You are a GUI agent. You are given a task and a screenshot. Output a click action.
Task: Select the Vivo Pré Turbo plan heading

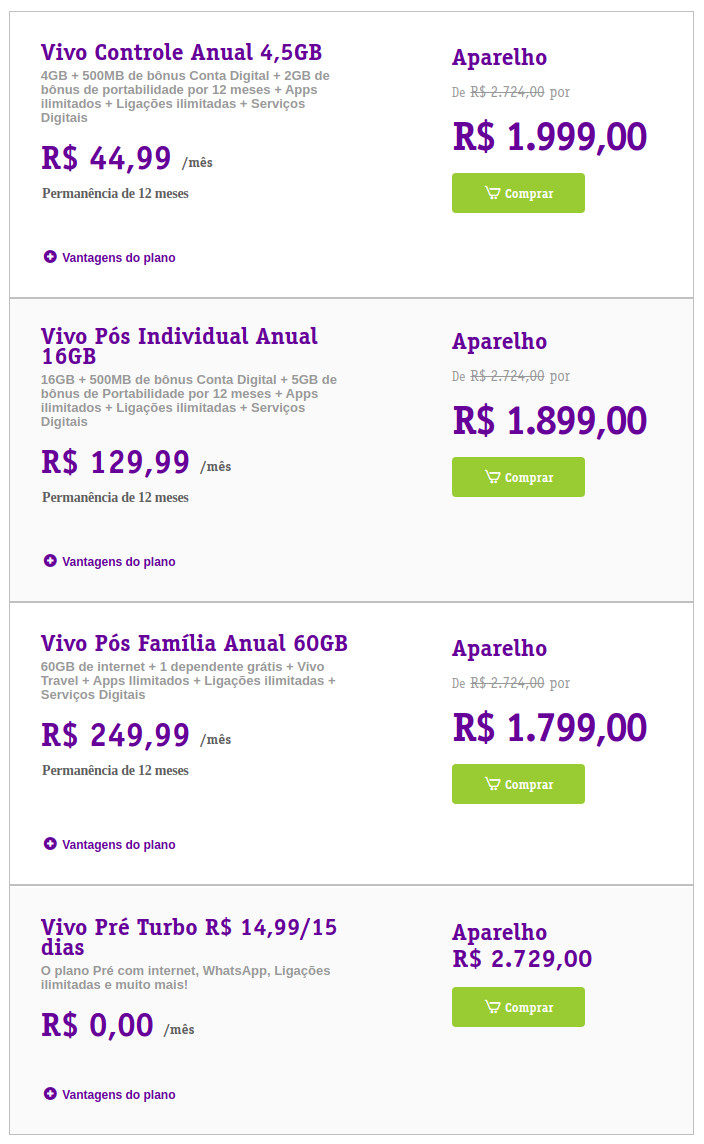(x=188, y=937)
